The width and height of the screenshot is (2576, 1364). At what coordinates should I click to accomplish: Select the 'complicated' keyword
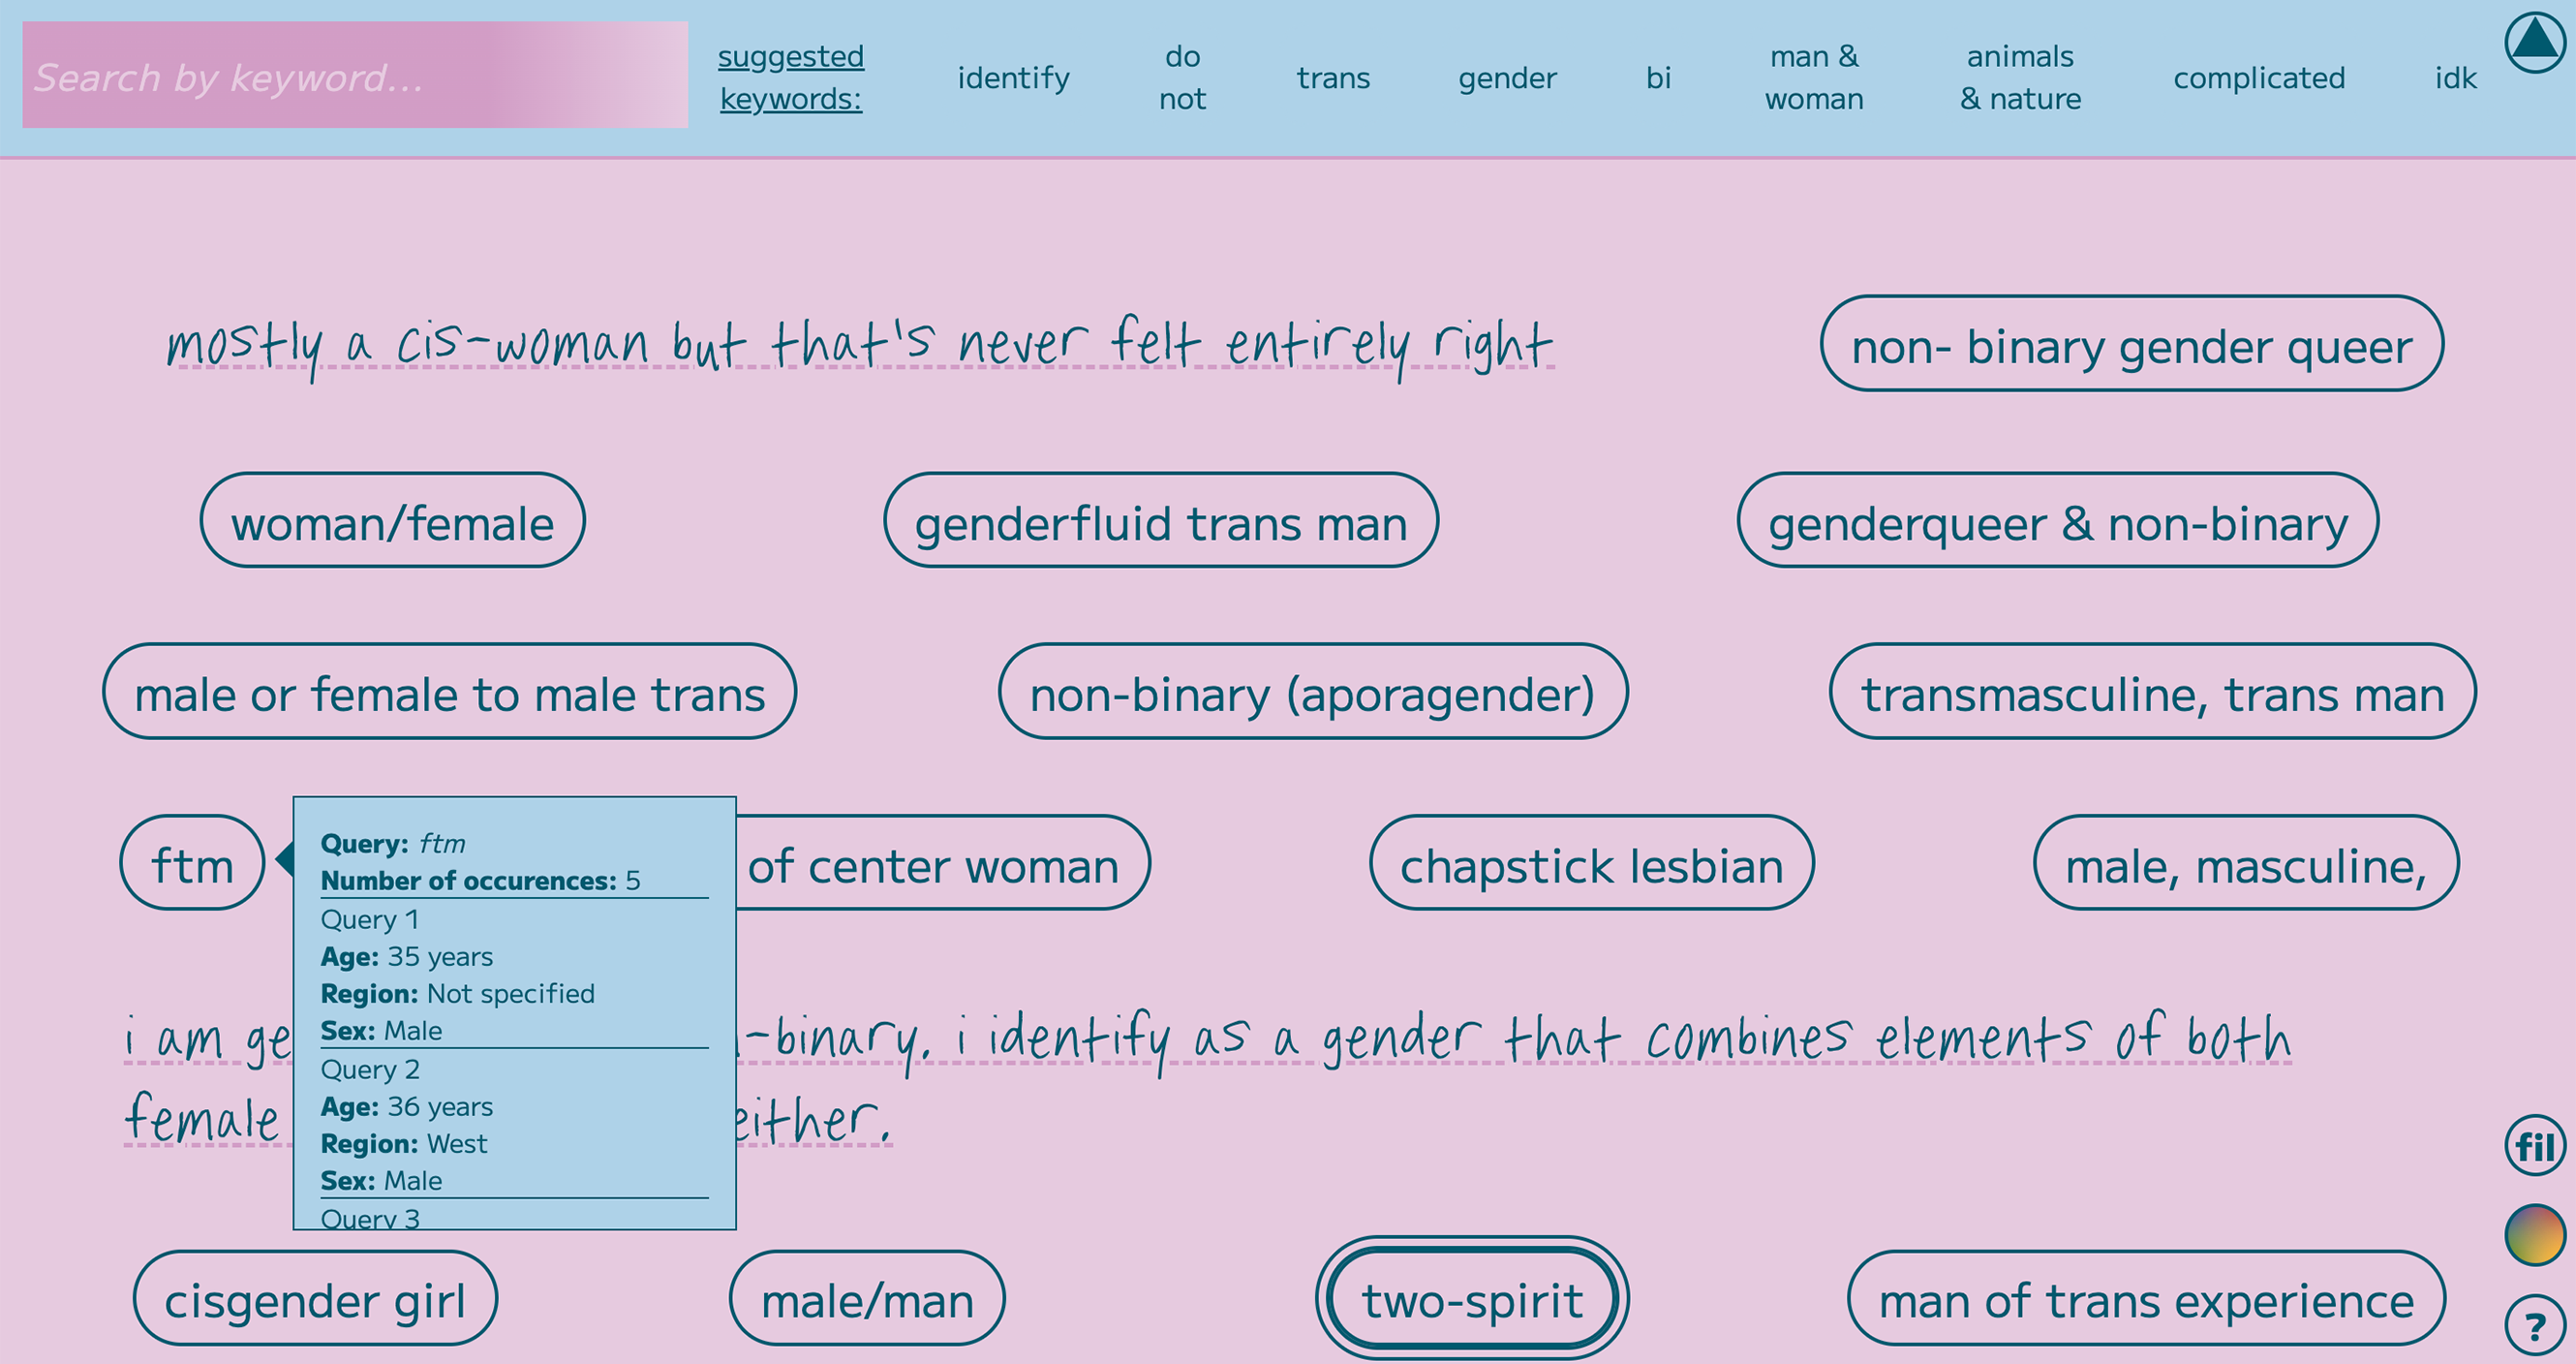click(2259, 78)
